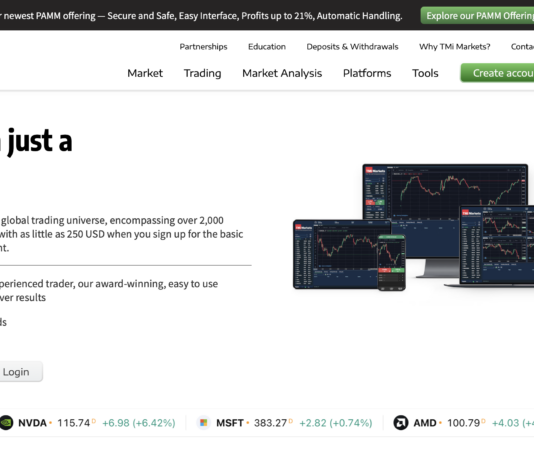Select the MSFT ticker symbol text
Viewport: 534px width, 462px height.
(230, 423)
